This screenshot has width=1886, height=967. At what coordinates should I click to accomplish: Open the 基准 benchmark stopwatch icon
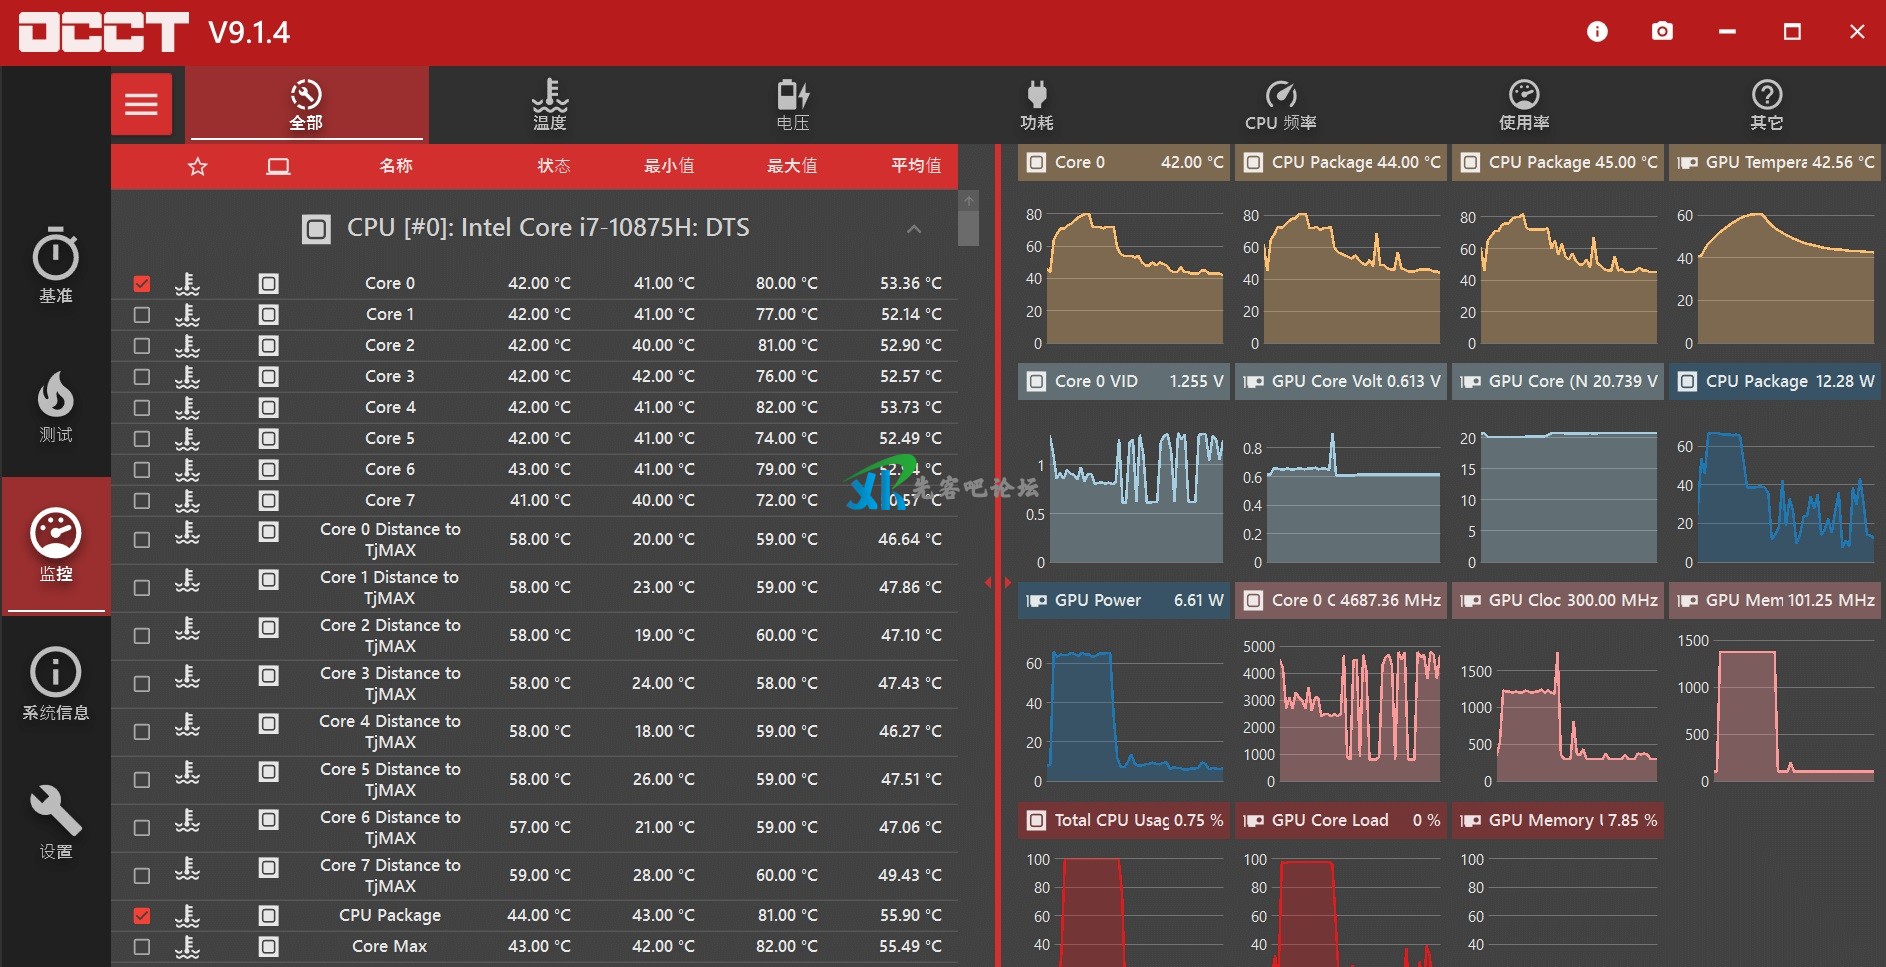click(x=56, y=265)
